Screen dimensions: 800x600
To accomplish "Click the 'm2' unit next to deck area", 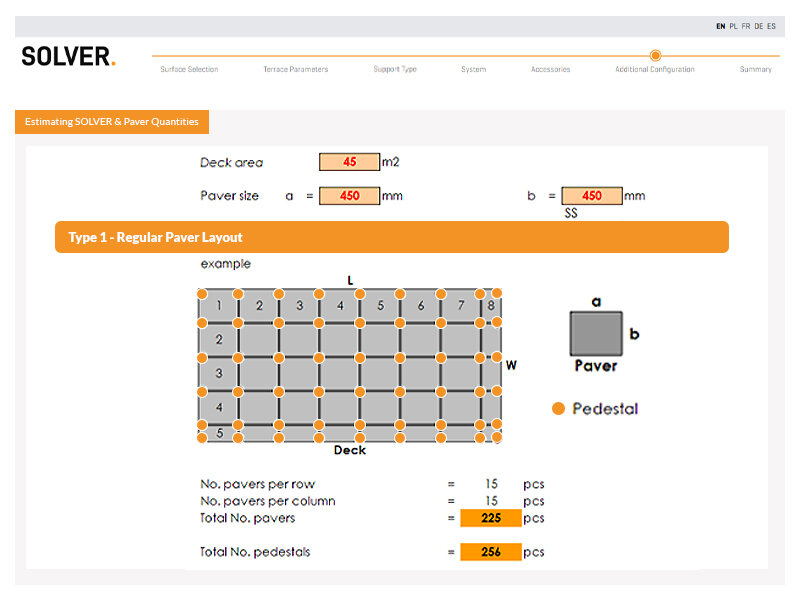I will point(391,162).
